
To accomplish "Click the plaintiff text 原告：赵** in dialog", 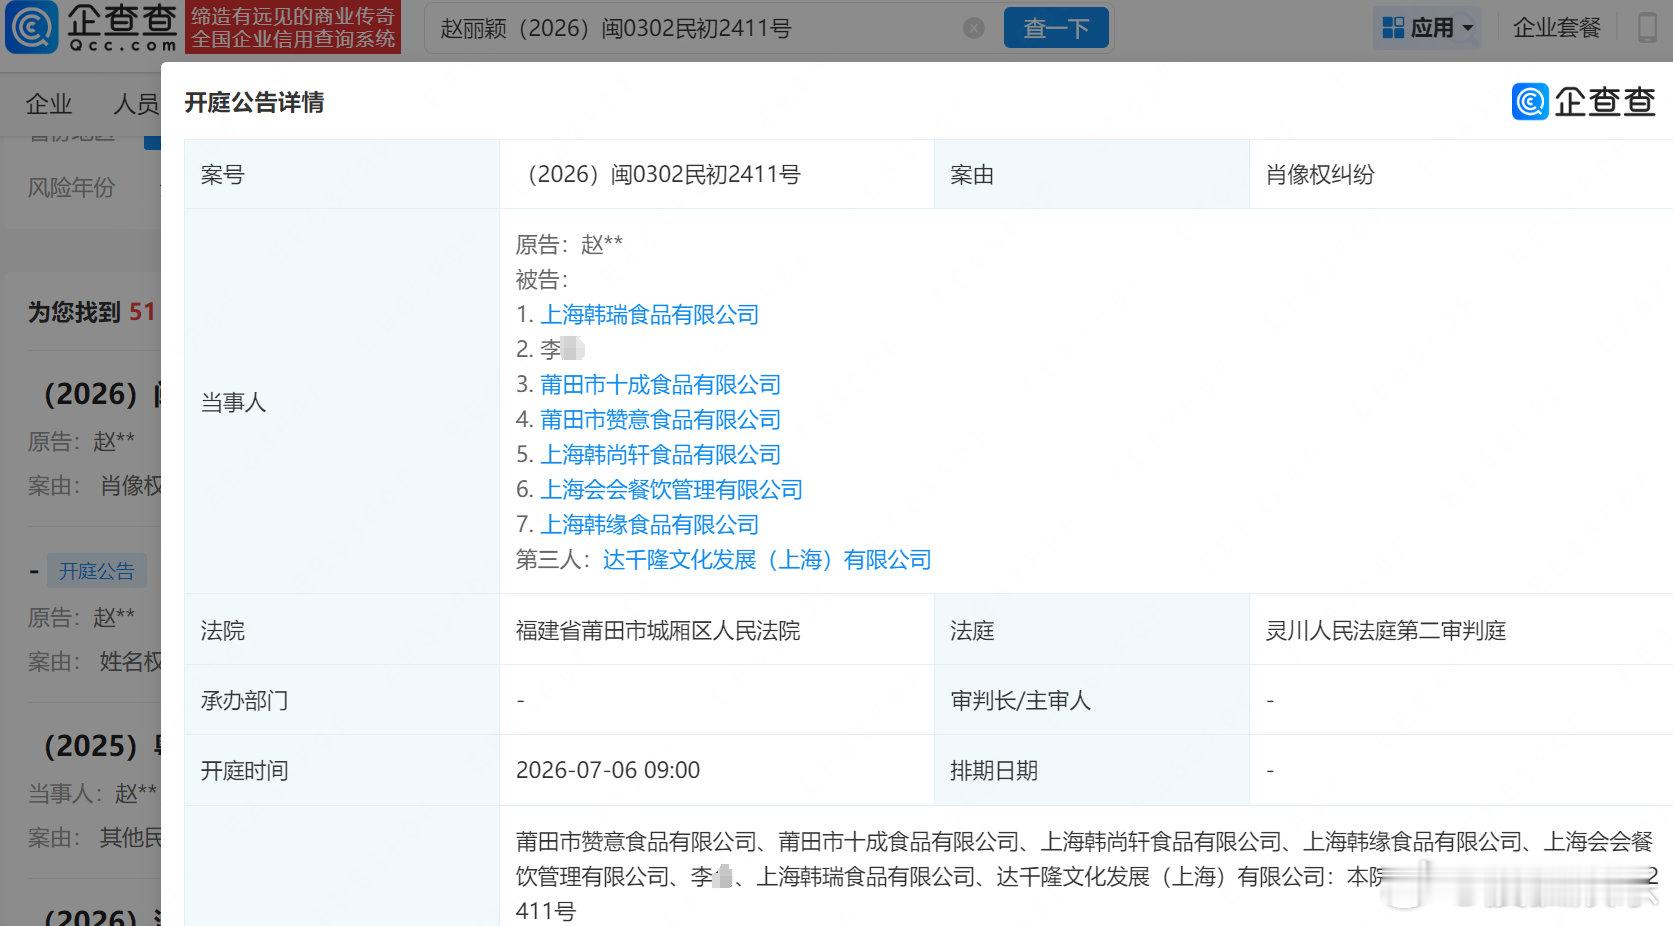I will 569,245.
